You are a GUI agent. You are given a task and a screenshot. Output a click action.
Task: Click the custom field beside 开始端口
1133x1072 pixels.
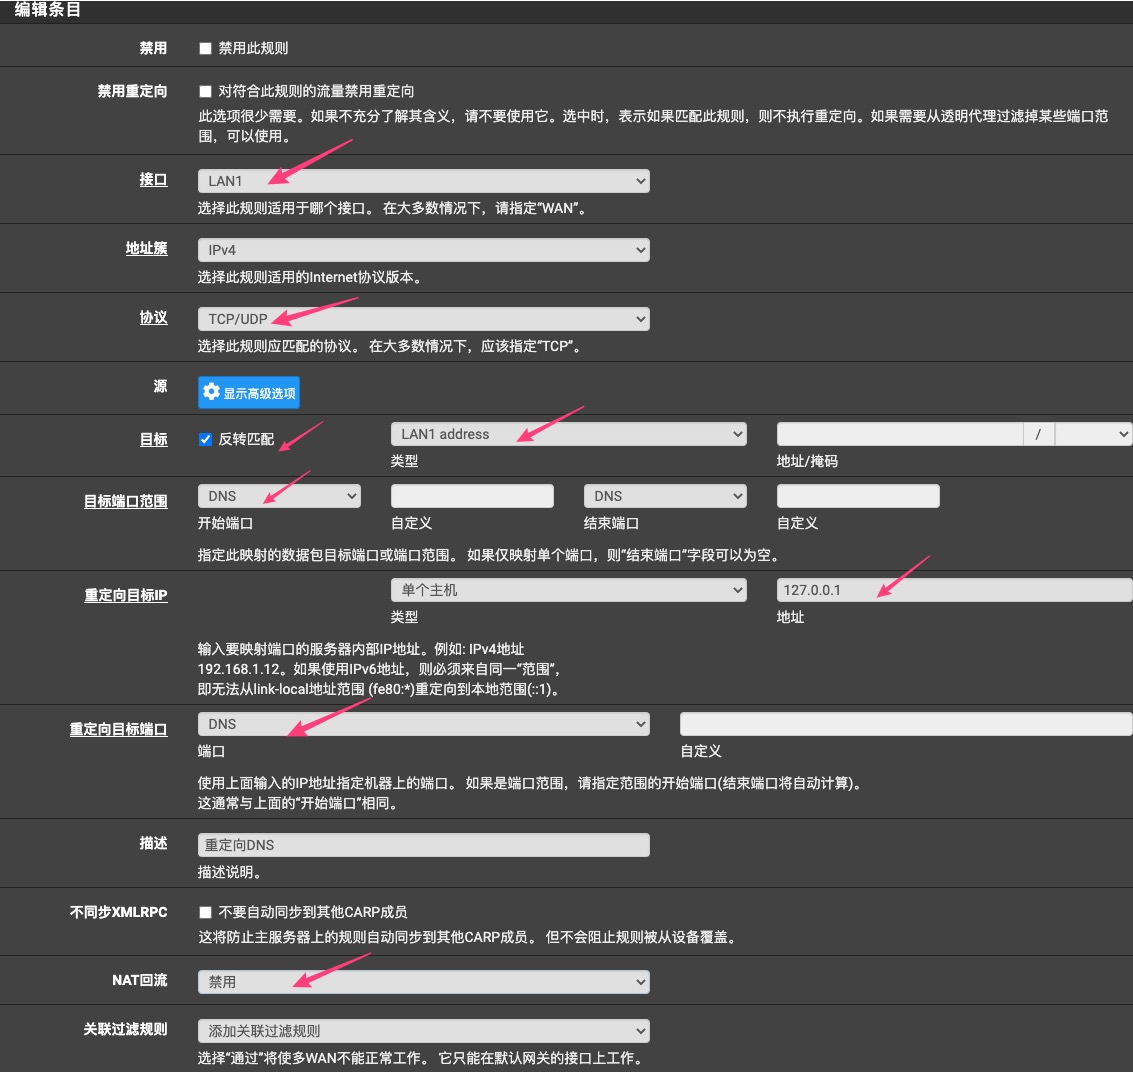pos(472,496)
